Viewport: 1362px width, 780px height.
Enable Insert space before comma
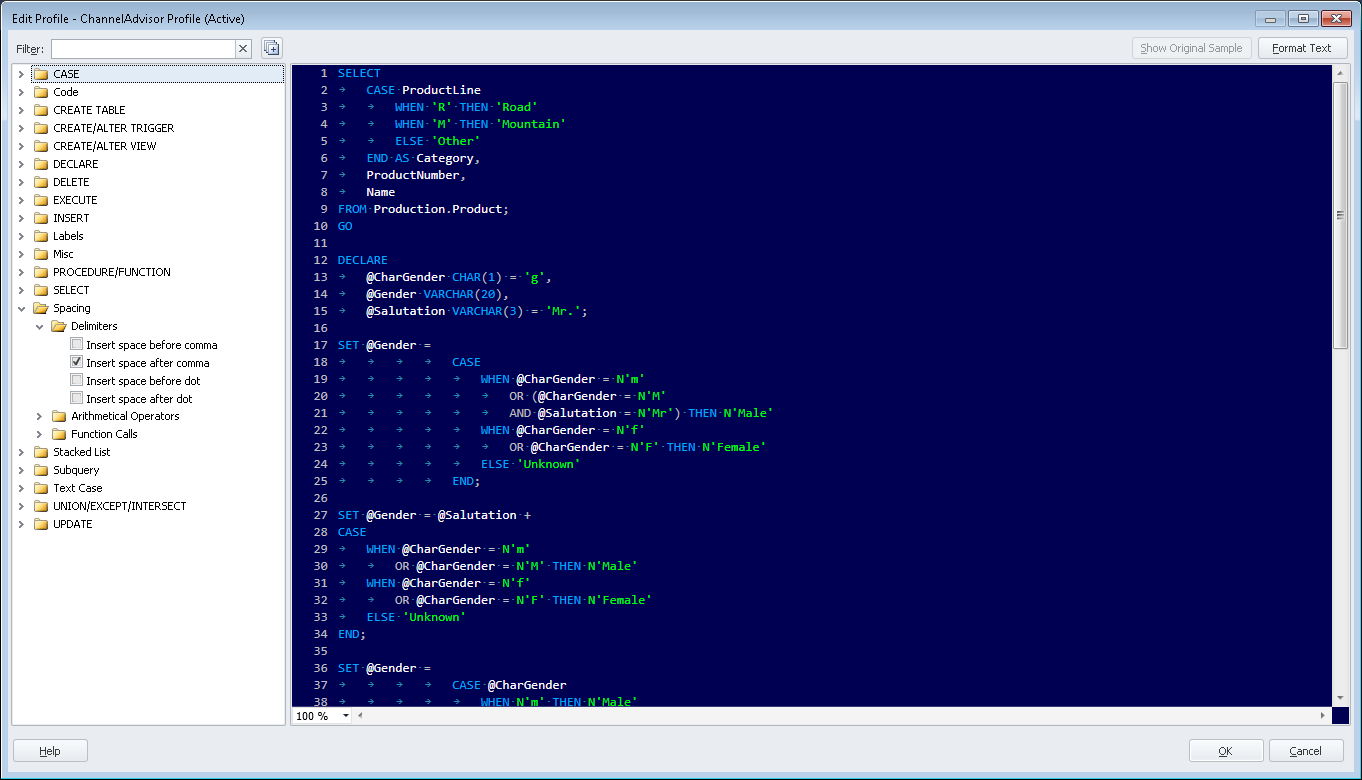coord(76,343)
